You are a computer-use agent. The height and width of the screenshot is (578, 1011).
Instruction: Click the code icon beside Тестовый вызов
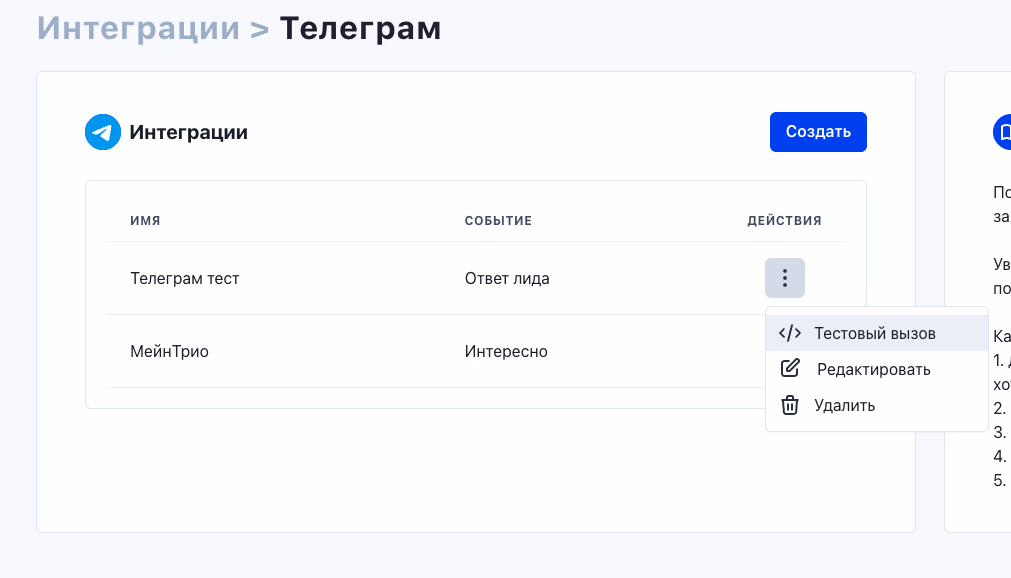click(x=790, y=332)
